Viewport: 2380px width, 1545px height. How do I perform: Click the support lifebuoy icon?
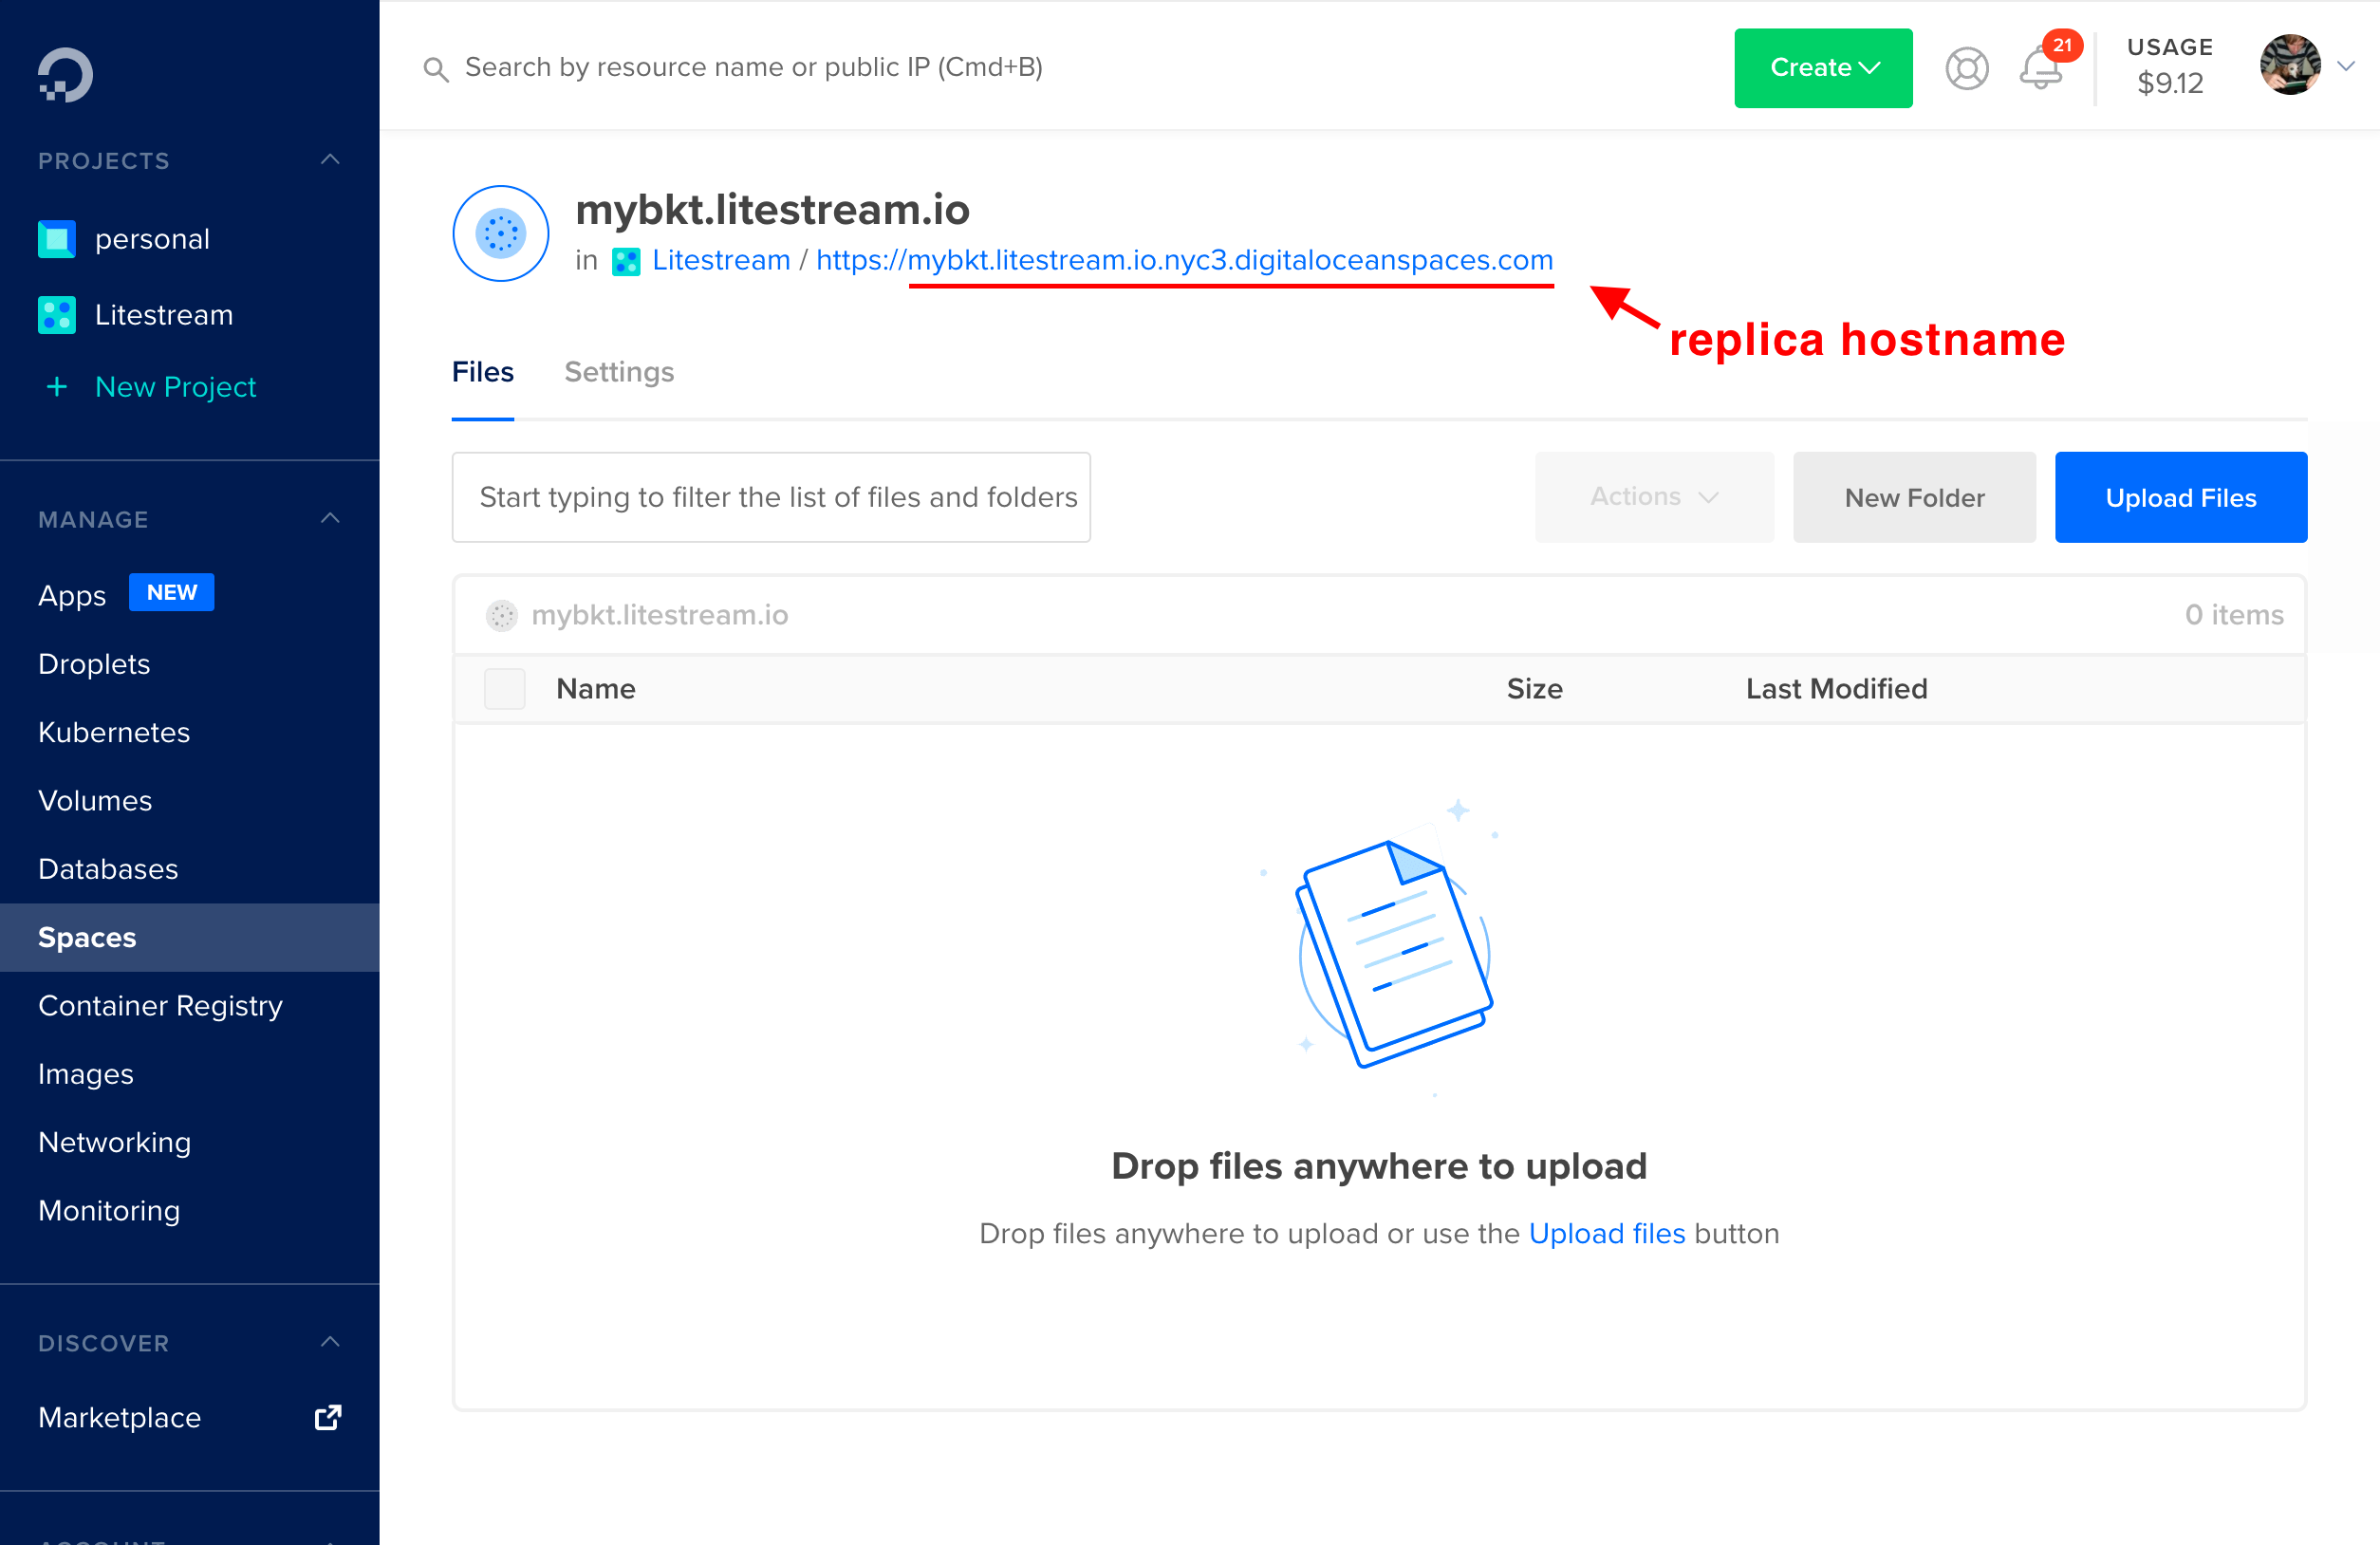[1966, 68]
